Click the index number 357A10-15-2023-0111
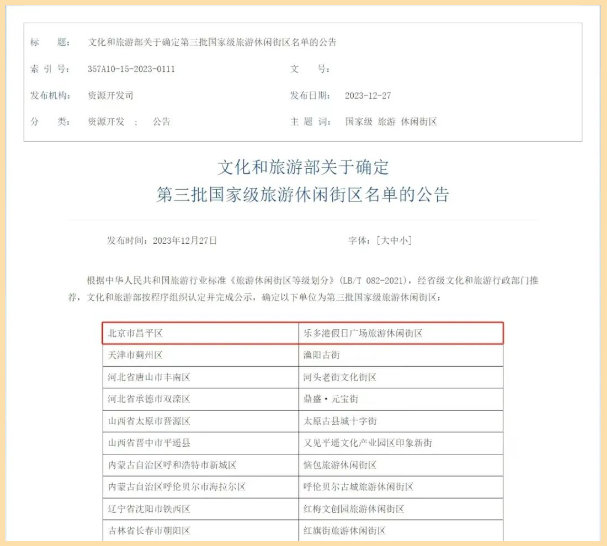The image size is (607, 546). coord(131,69)
